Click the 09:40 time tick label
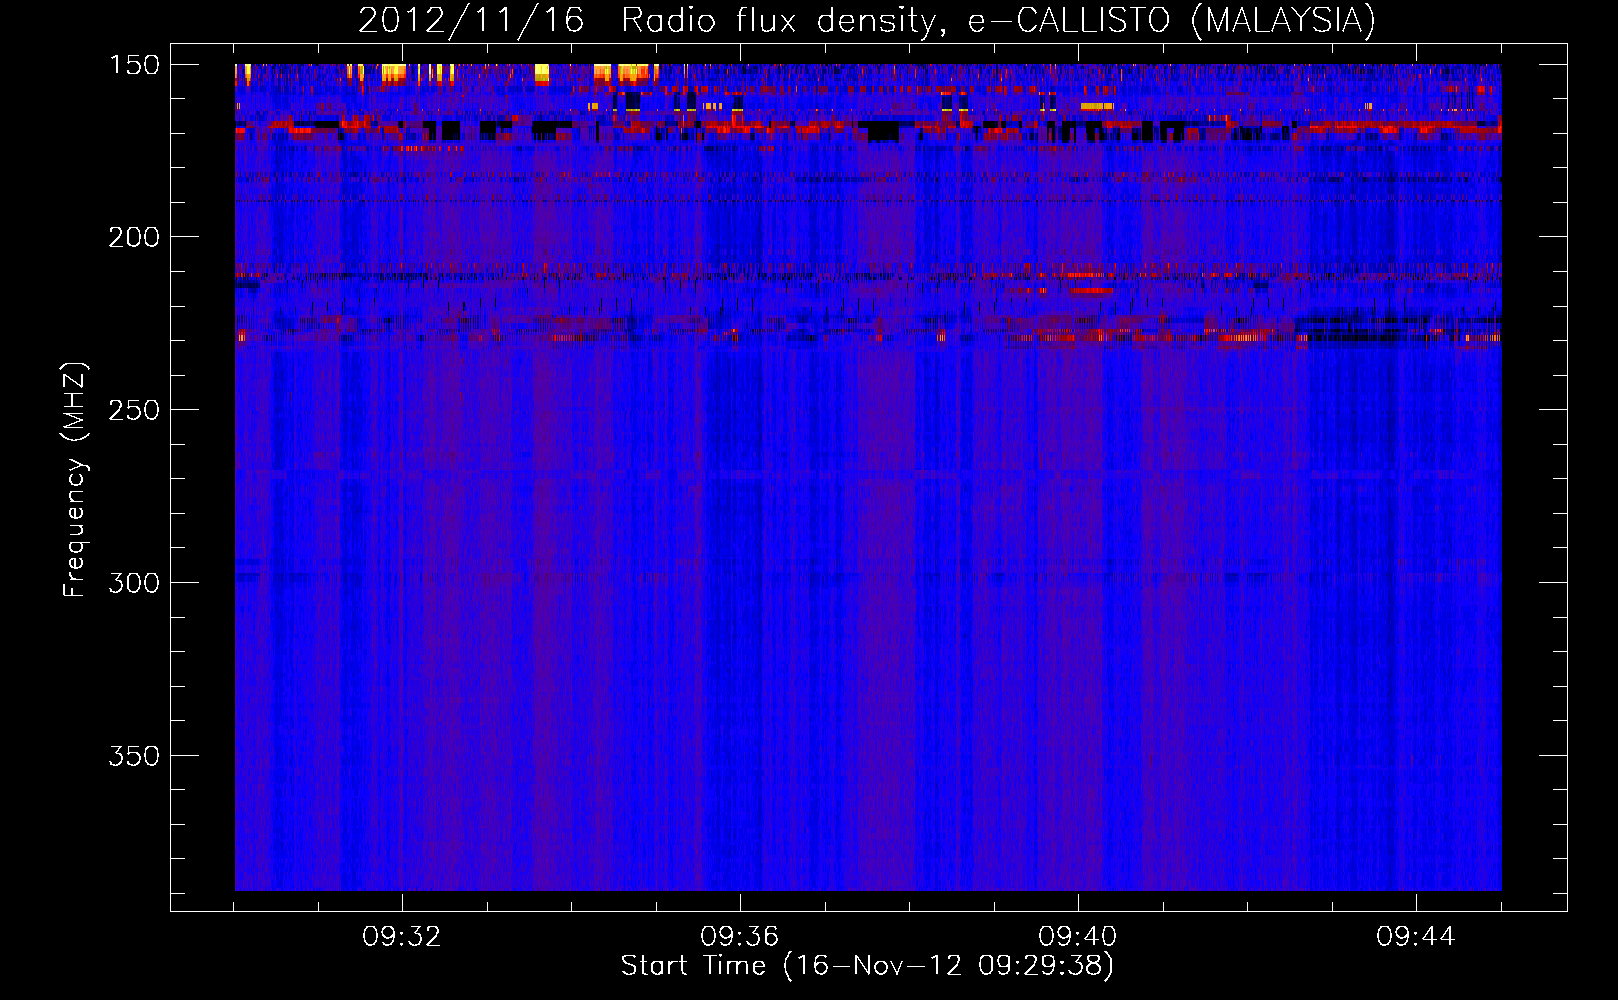1618x1000 pixels. click(1078, 937)
